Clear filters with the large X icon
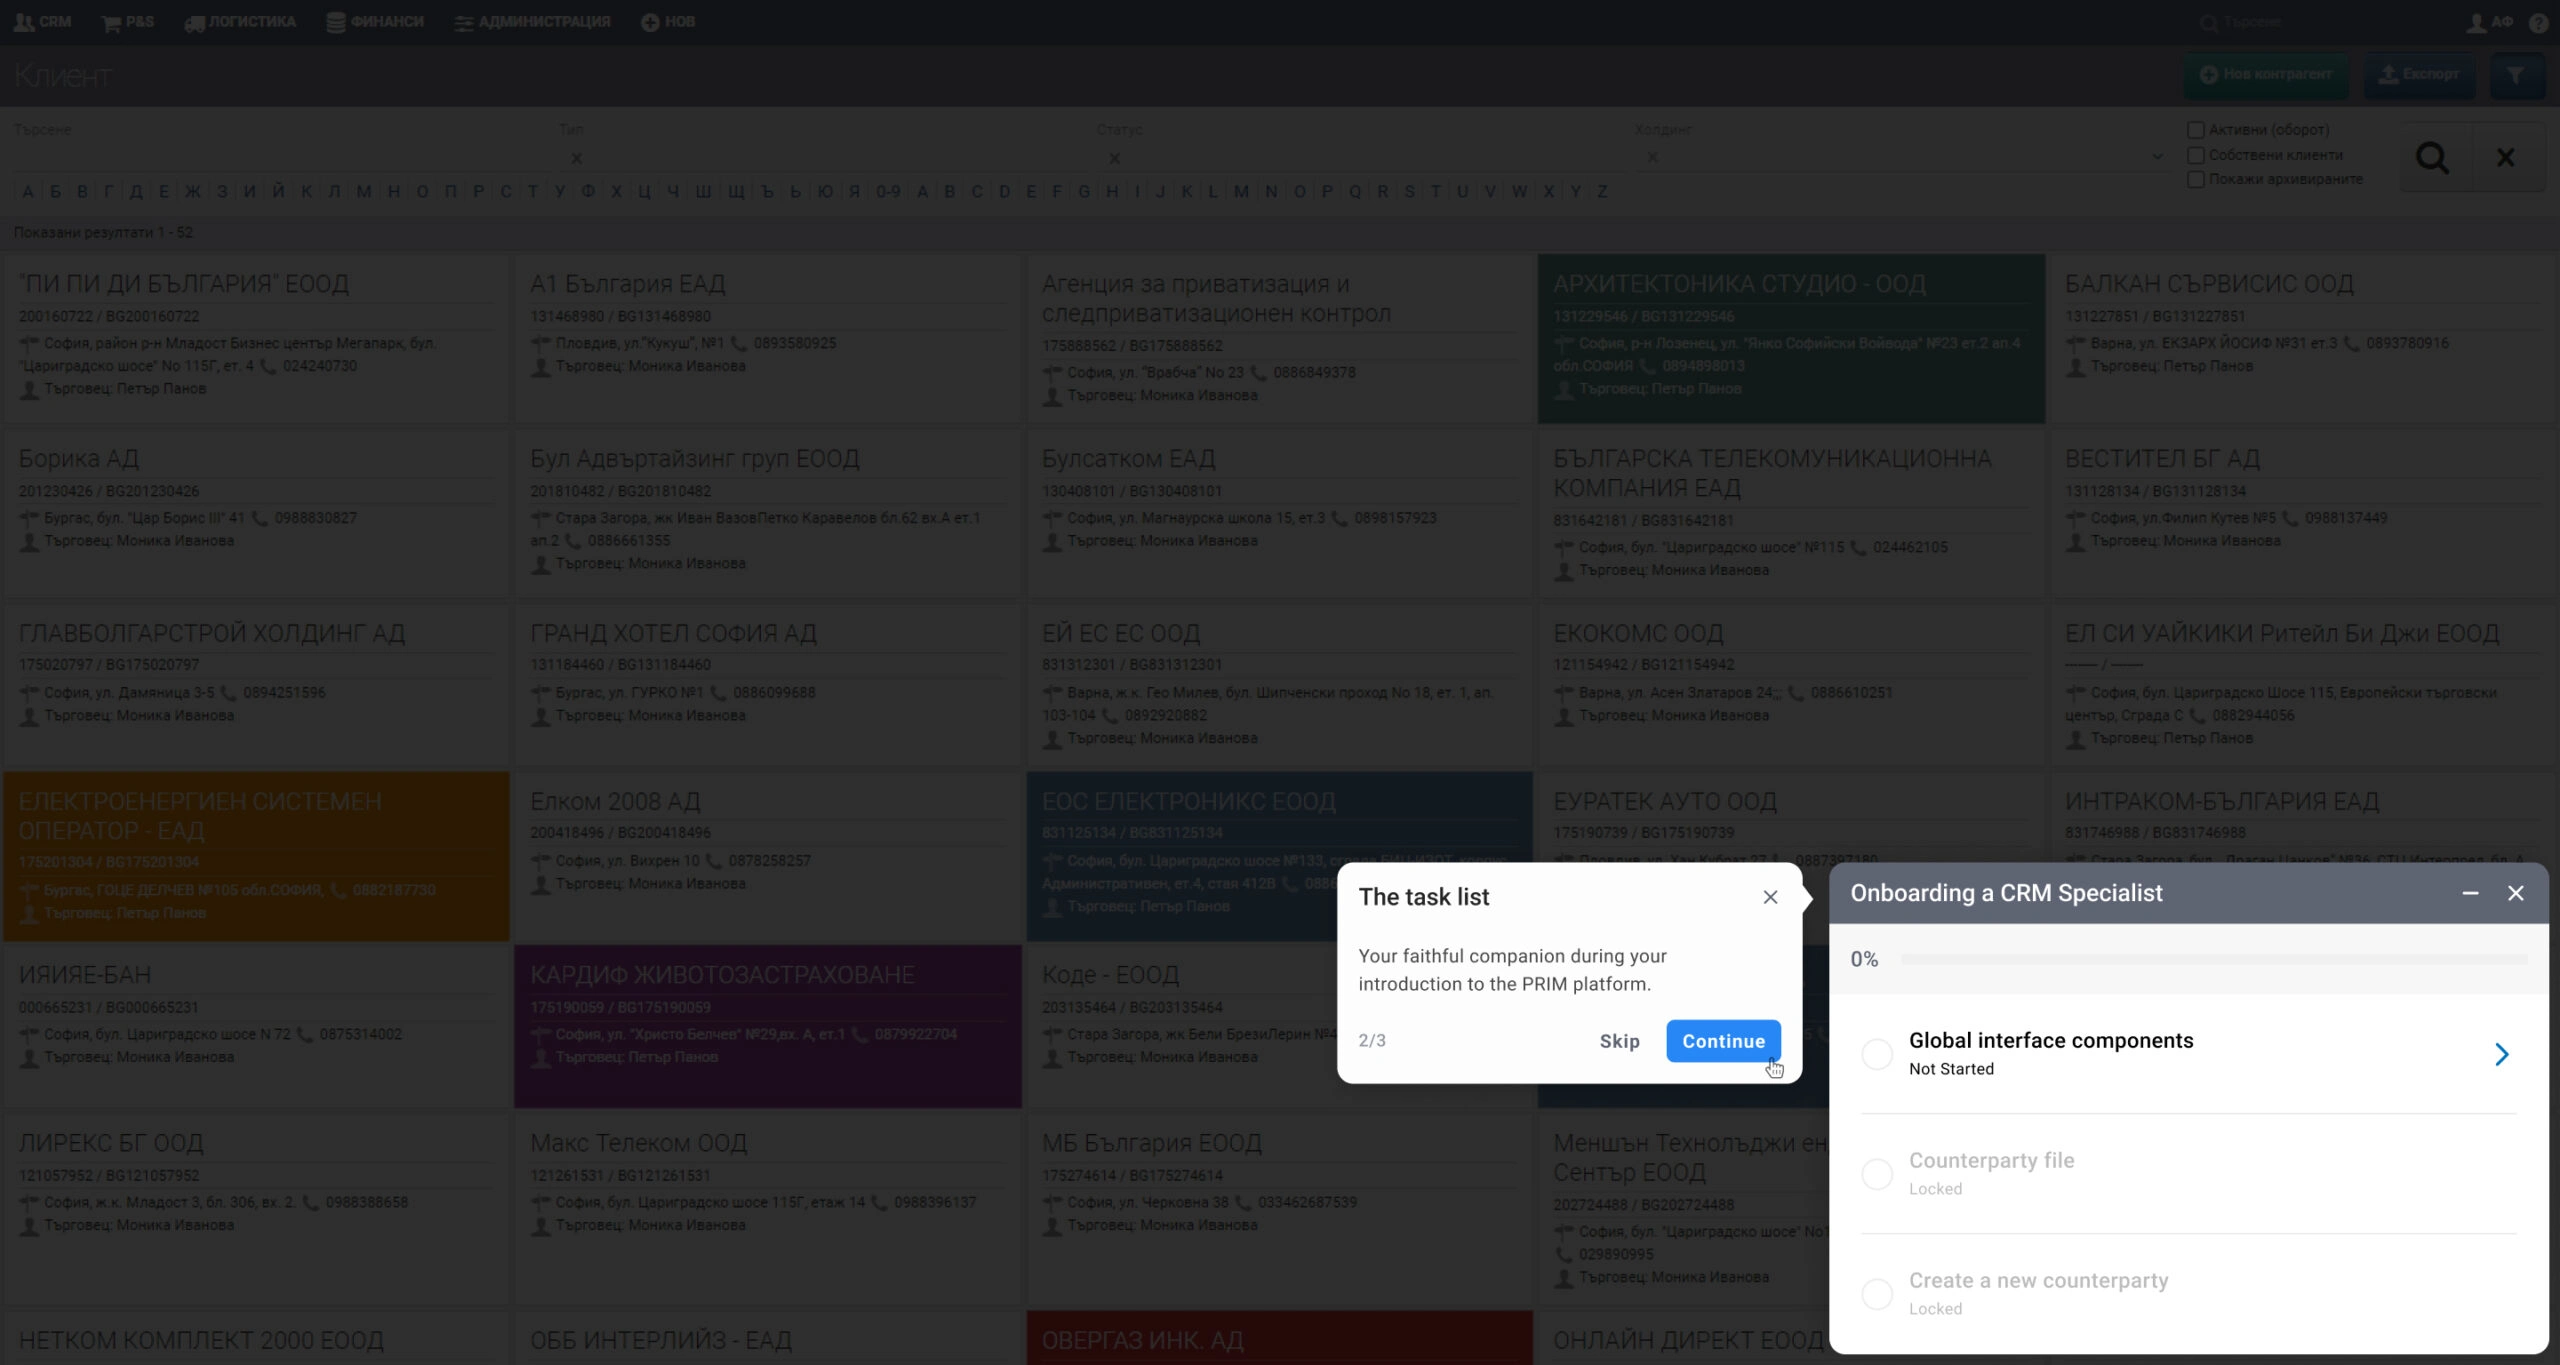Screen dimensions: 2560x1365 [2505, 157]
